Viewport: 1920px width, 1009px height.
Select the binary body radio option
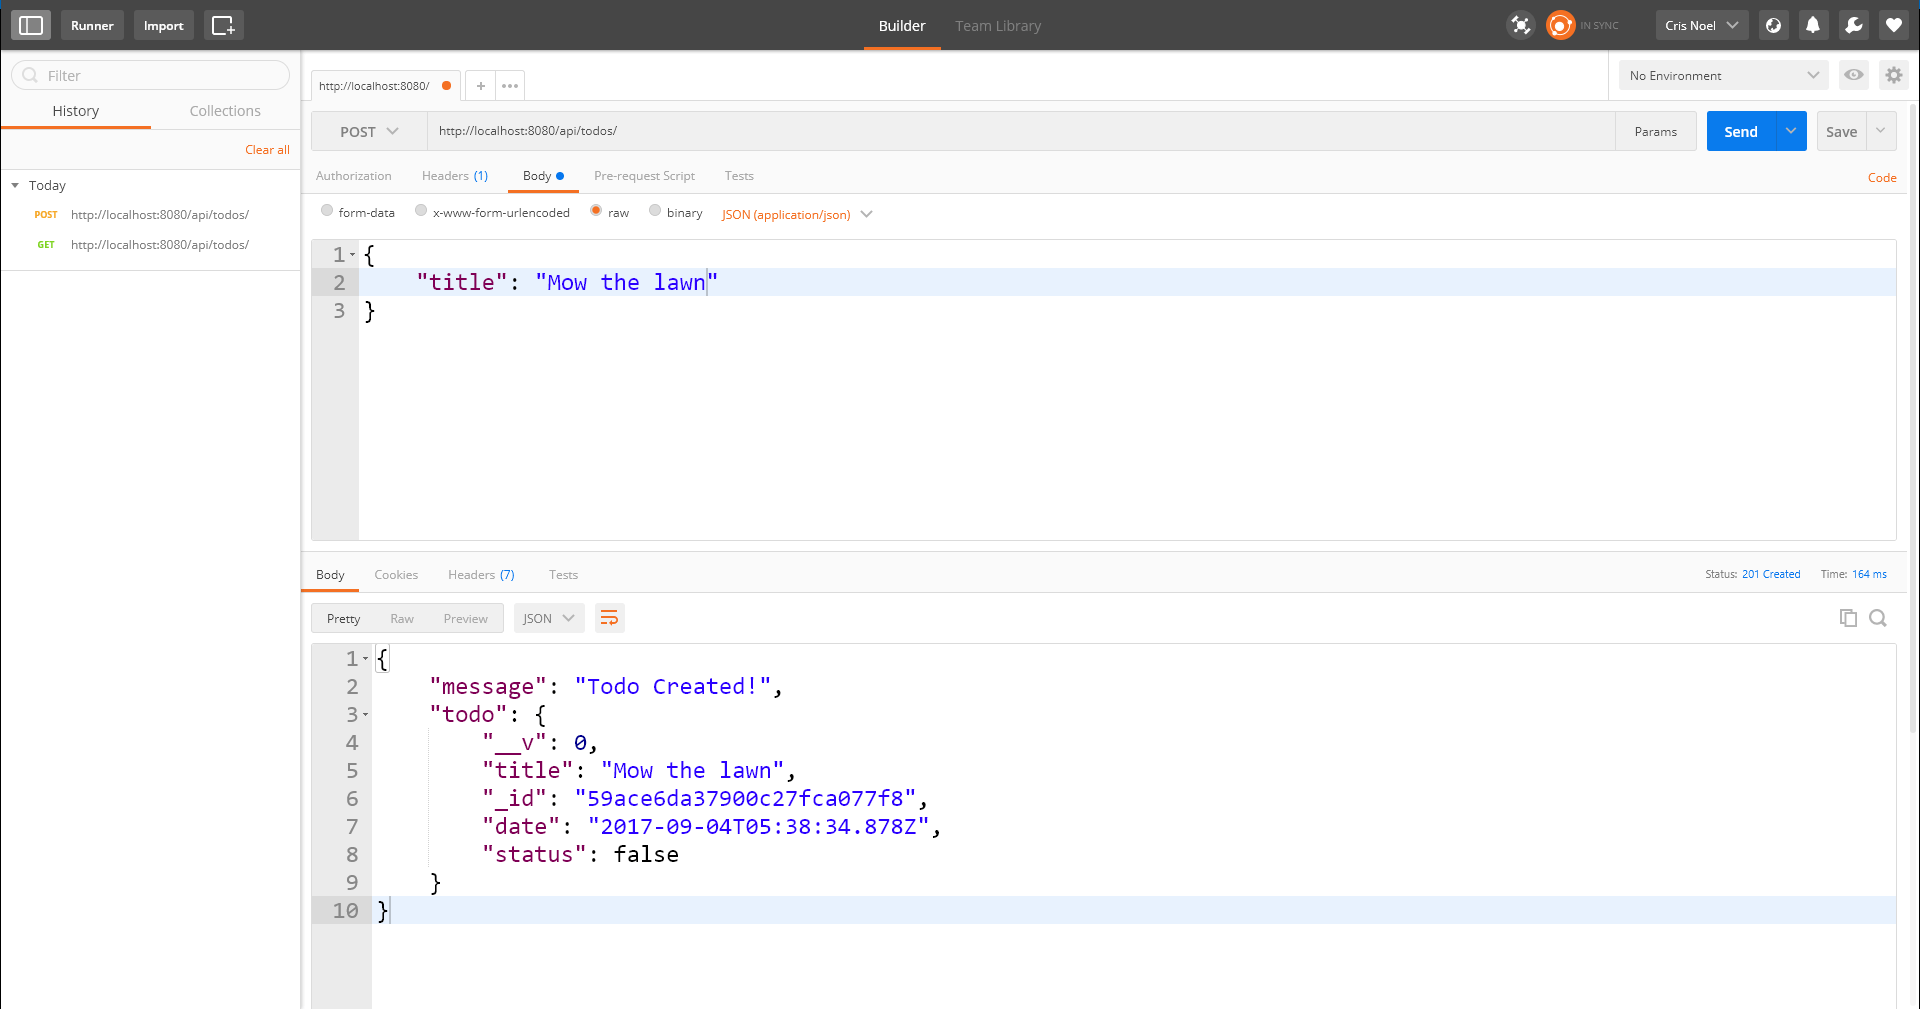[655, 211]
